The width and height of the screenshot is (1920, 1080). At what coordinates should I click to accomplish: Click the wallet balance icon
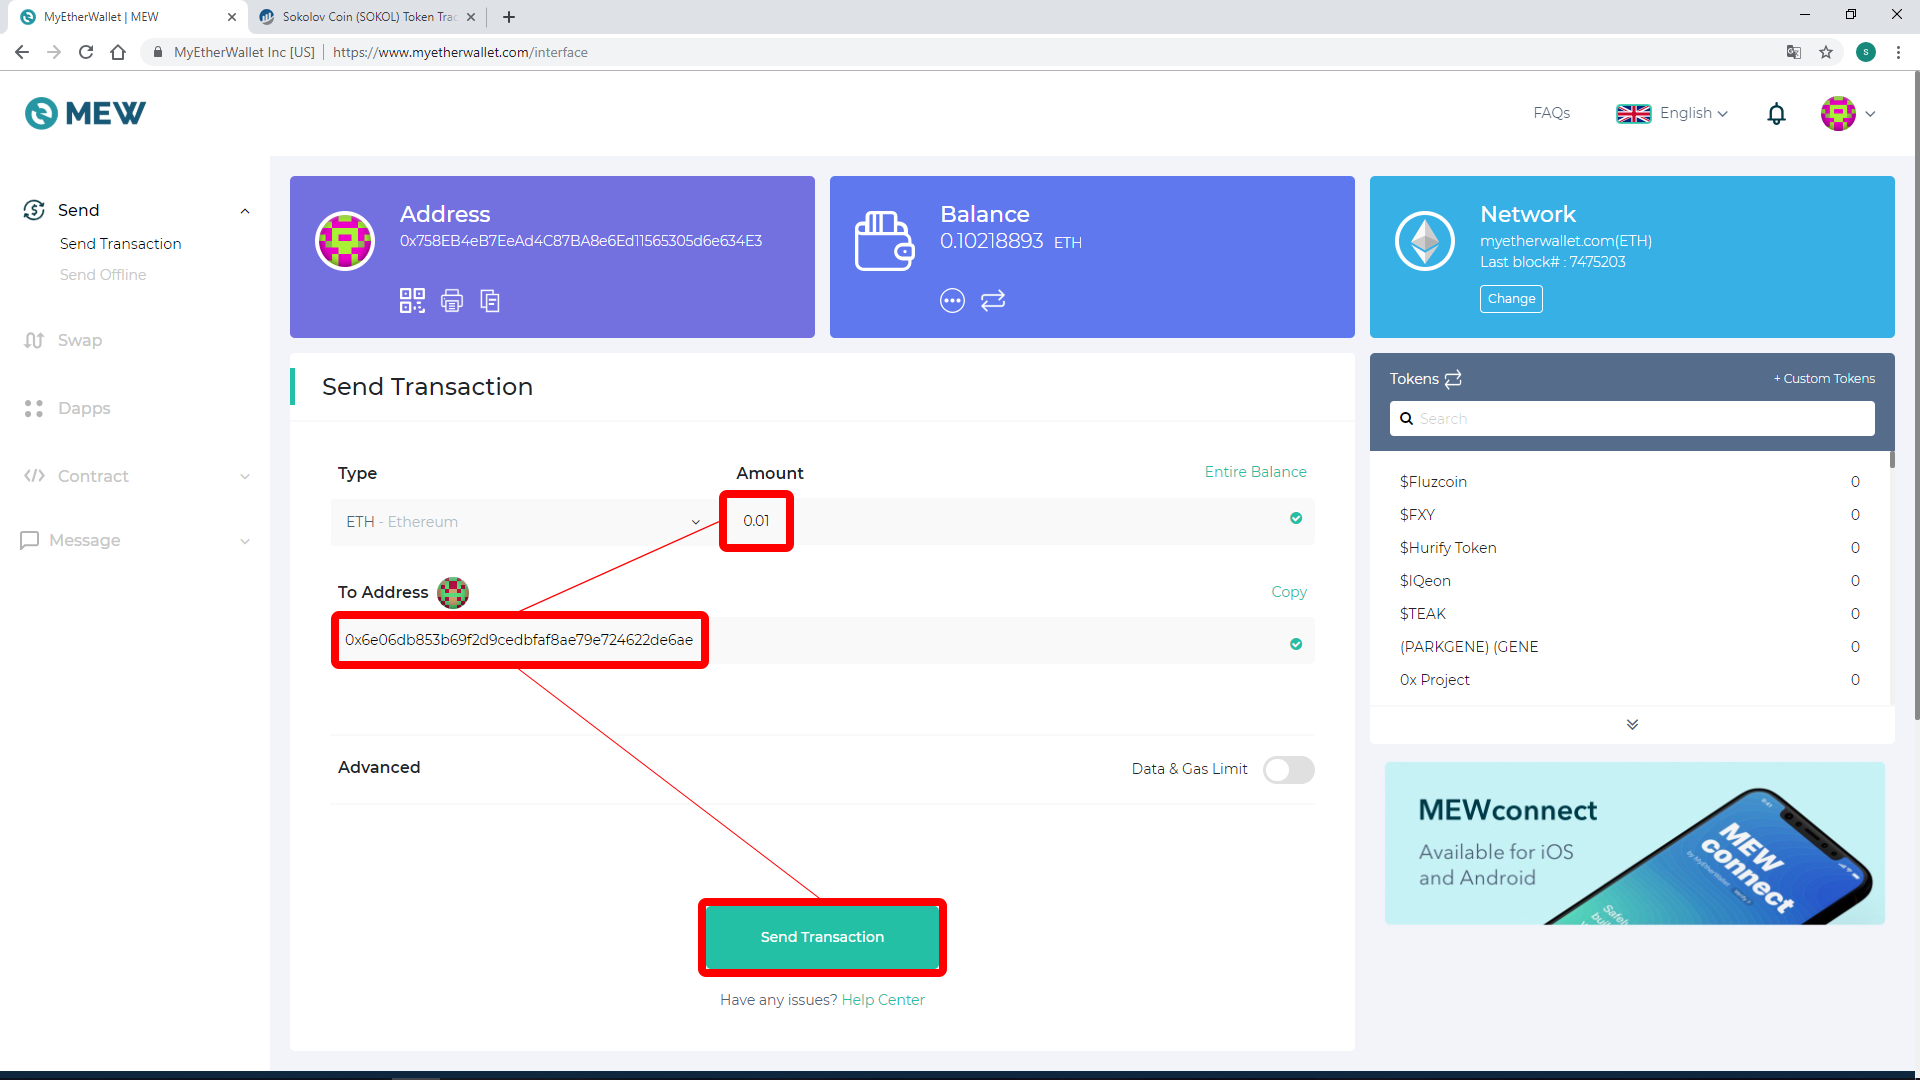click(x=885, y=241)
